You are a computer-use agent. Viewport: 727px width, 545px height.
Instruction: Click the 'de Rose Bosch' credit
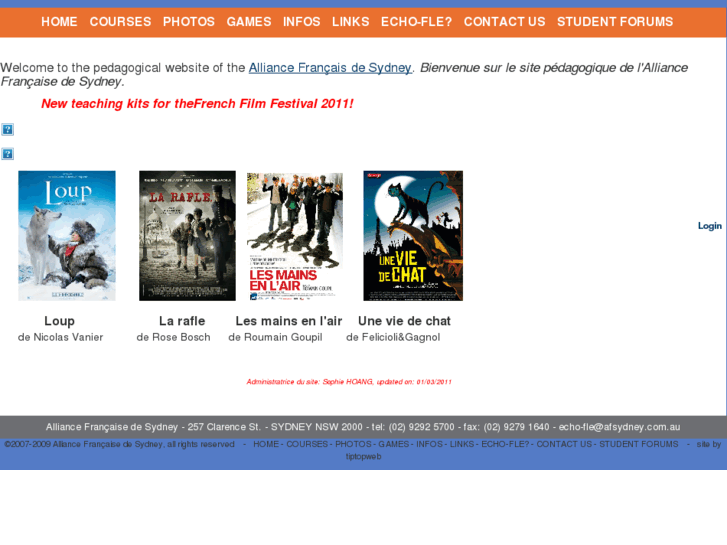click(173, 337)
